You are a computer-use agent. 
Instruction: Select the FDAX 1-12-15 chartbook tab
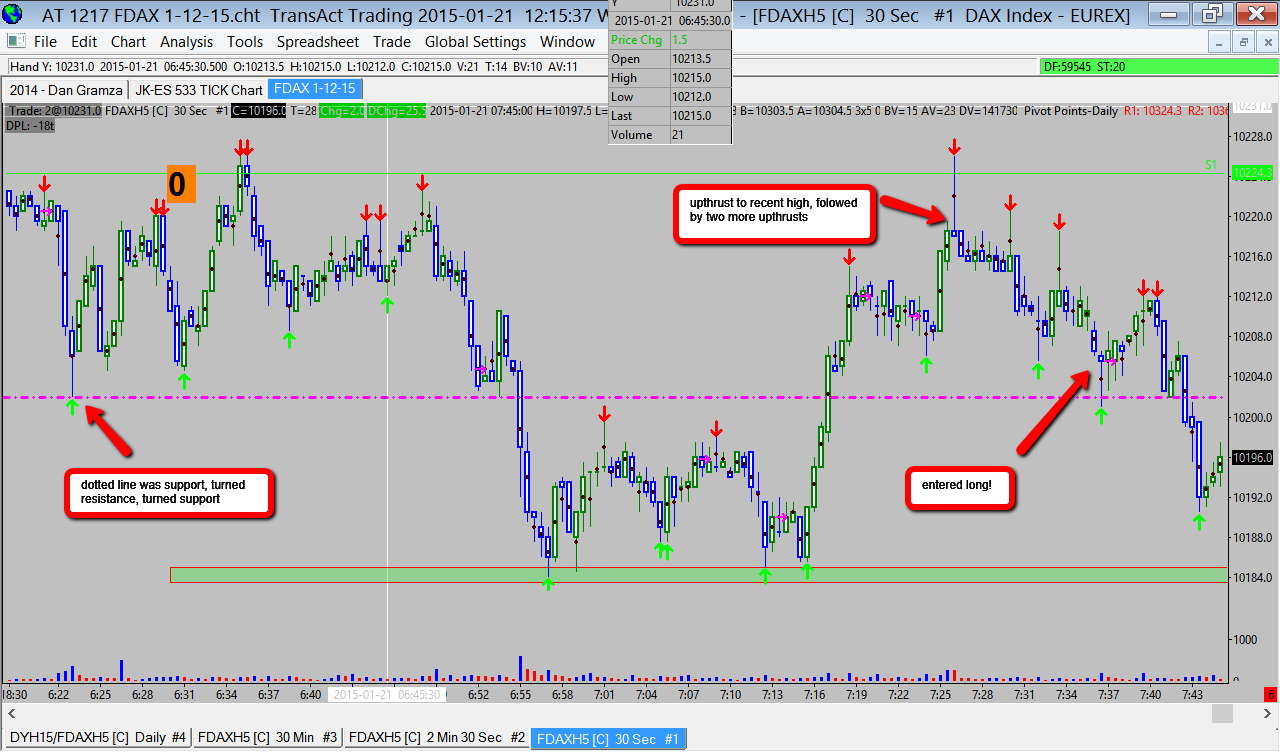pyautogui.click(x=315, y=89)
